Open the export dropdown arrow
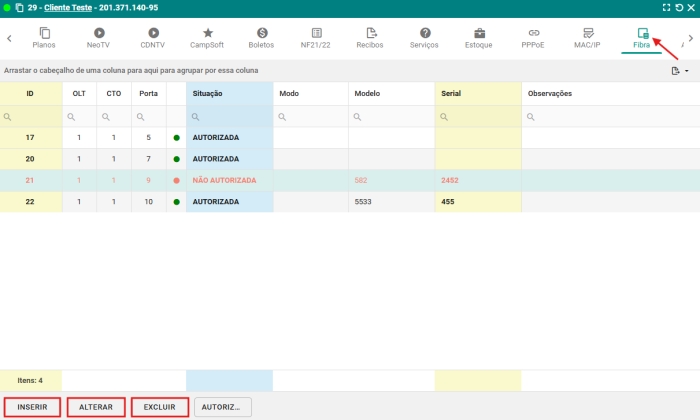Screen dimensions: 700x420 [x=687, y=72]
